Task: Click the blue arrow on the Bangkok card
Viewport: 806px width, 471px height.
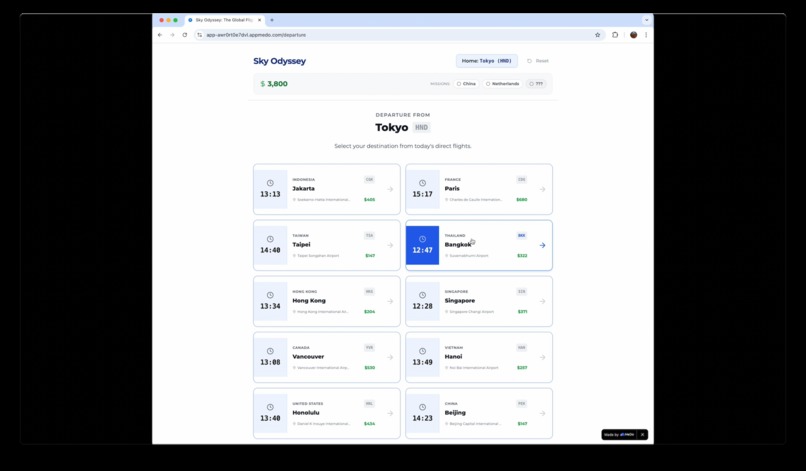Action: click(542, 245)
